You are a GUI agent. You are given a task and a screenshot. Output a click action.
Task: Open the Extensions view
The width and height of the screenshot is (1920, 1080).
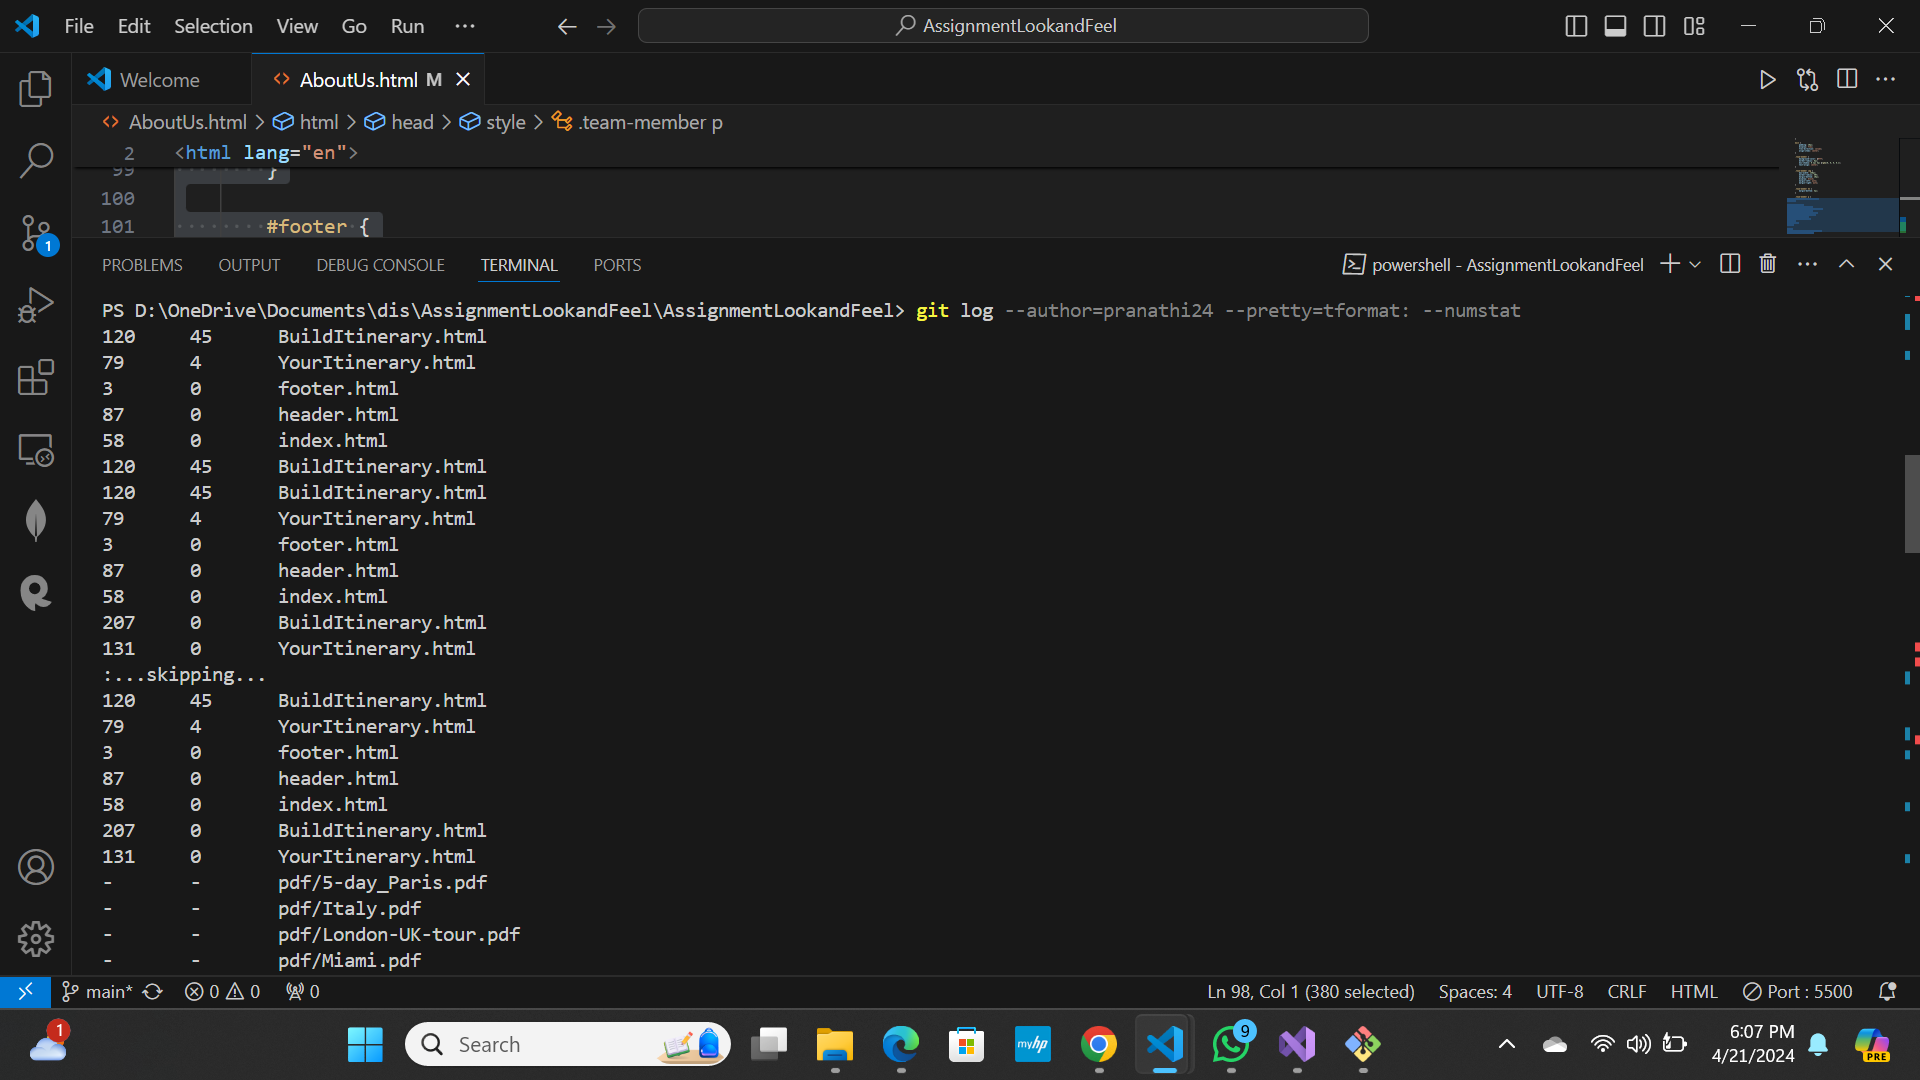pyautogui.click(x=36, y=378)
